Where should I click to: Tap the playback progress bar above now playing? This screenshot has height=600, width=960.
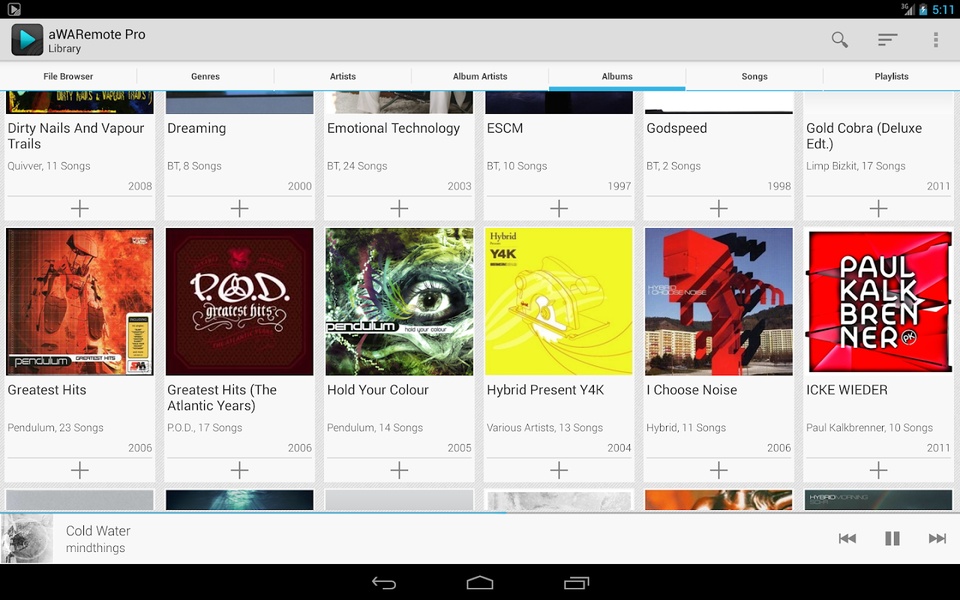tap(480, 512)
